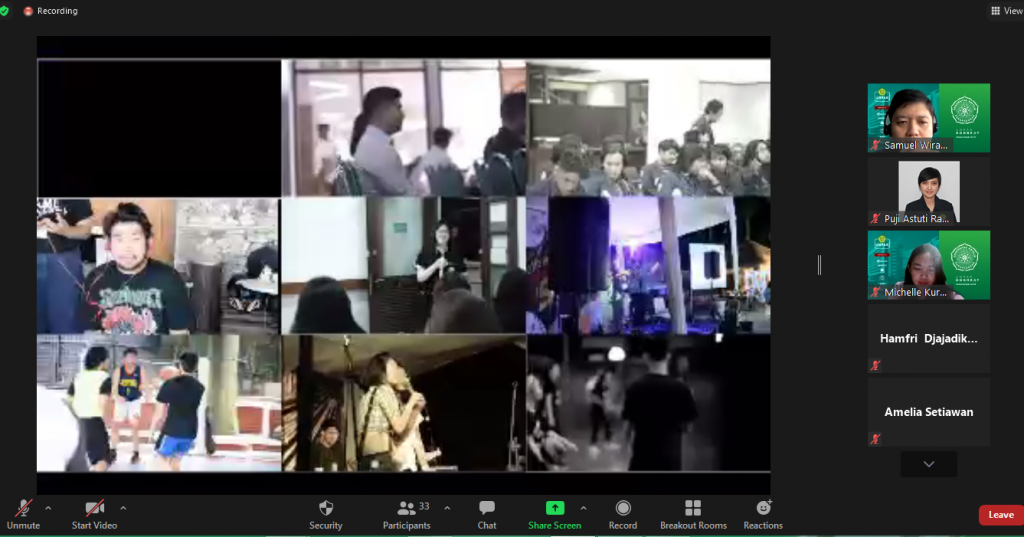The image size is (1024, 537).
Task: Select Amelia Setiawan's participant tile
Action: 928,412
